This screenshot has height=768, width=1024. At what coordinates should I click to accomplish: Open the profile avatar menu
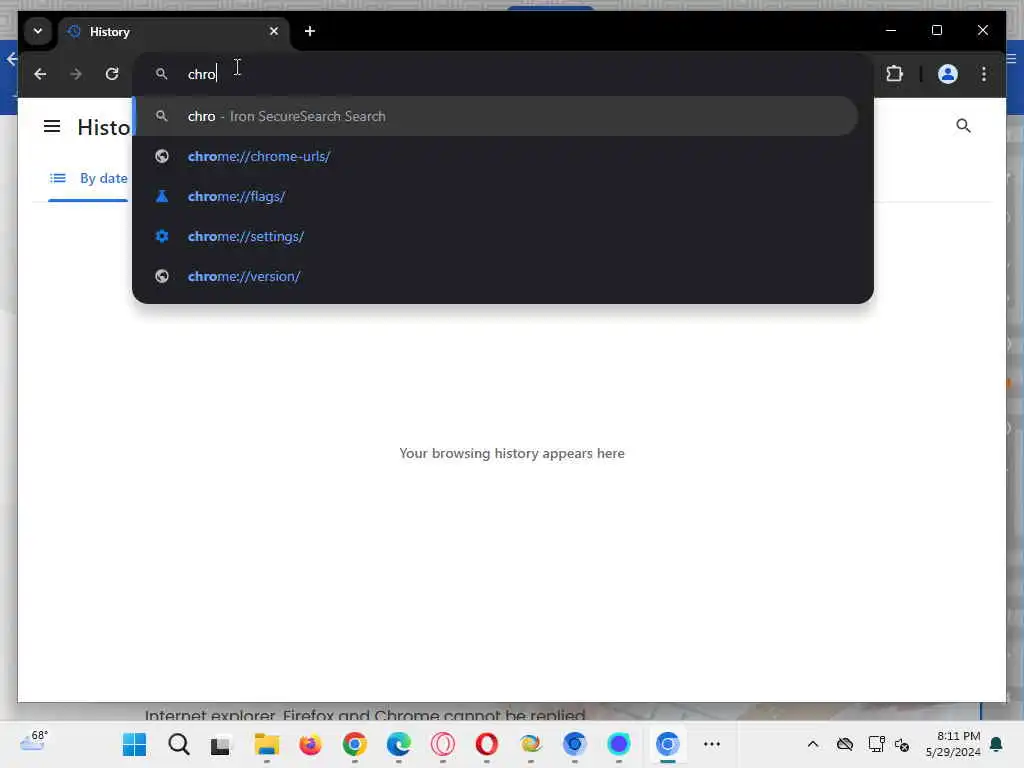[x=948, y=74]
